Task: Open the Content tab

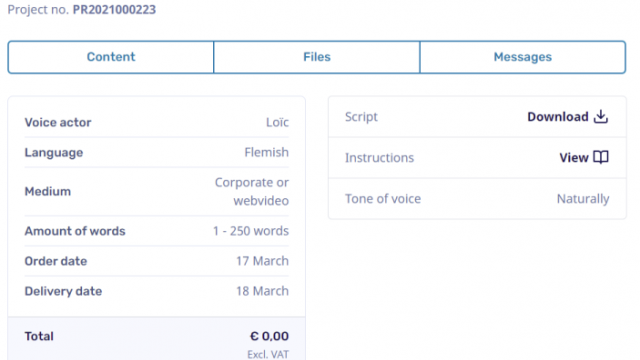Action: 111,57
